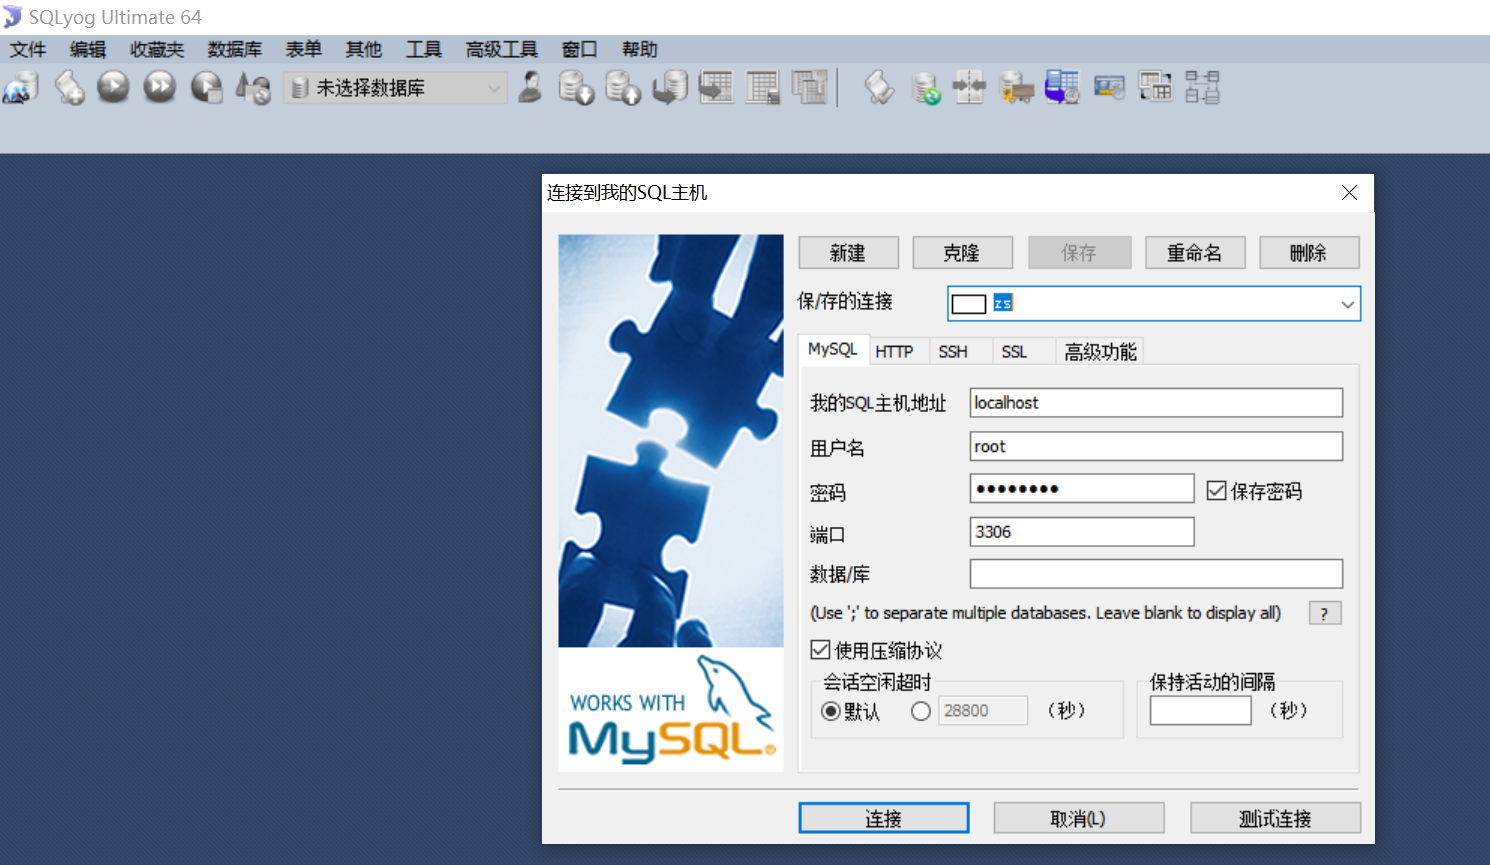Viewport: 1490px width, 865px height.
Task: Open the 编辑 menu
Action: 88,49
